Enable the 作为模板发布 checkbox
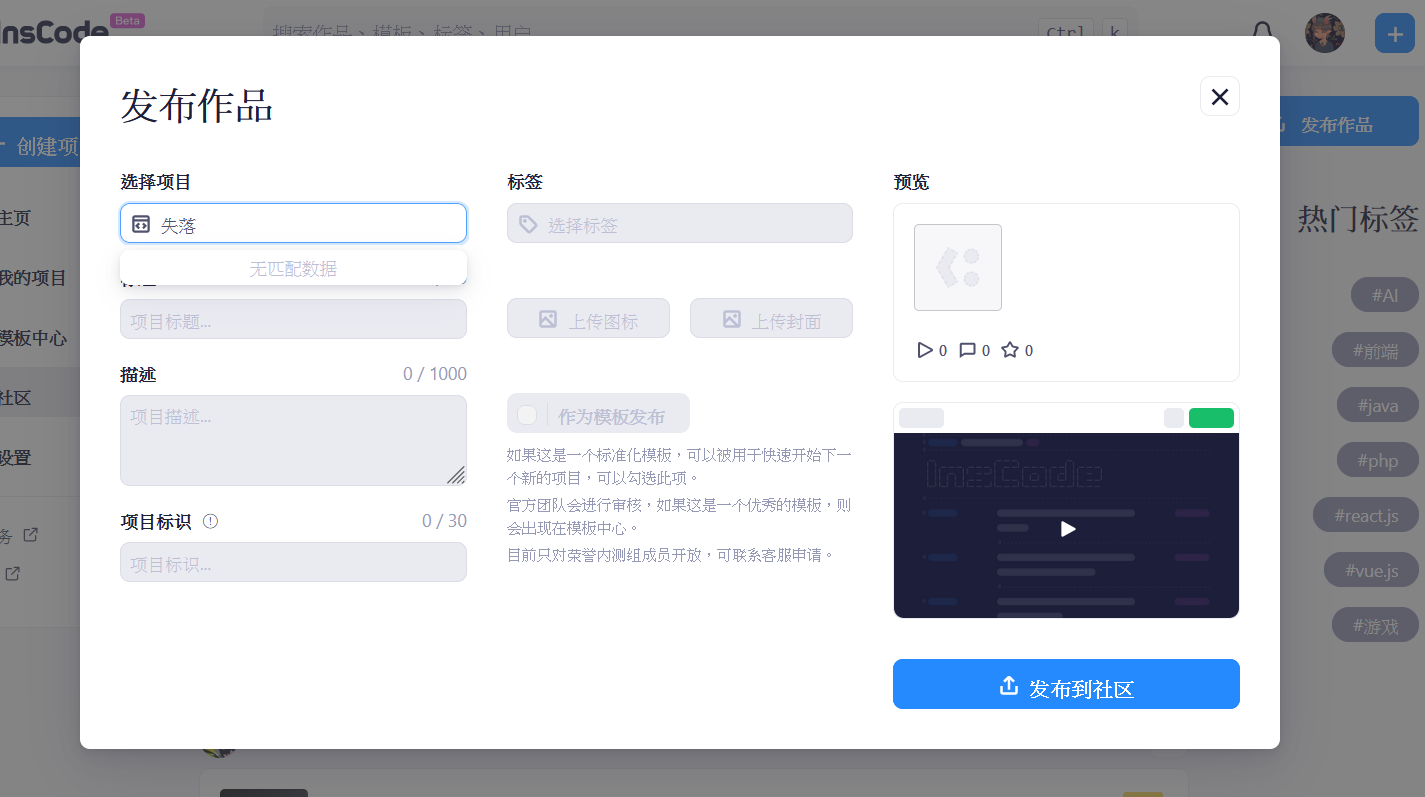 coord(527,414)
